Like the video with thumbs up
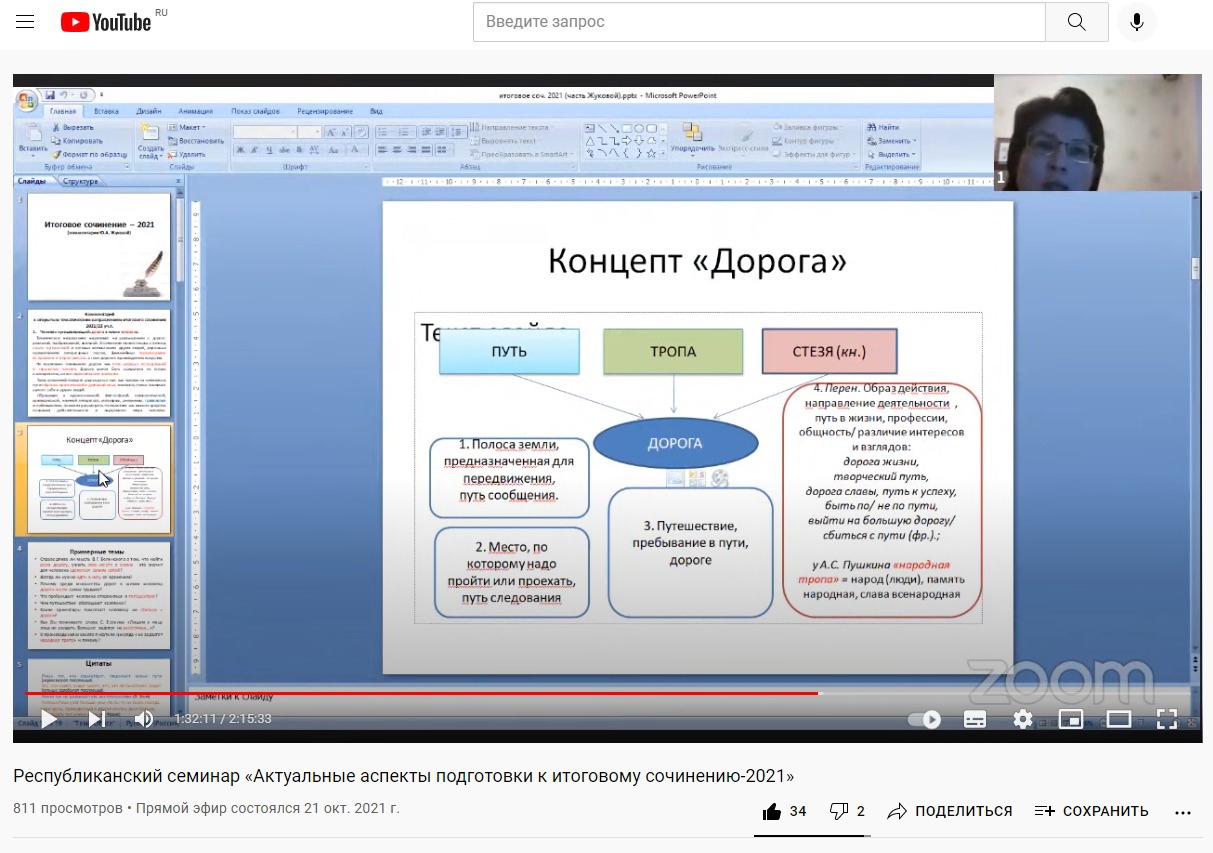This screenshot has height=853, width=1213. (x=773, y=811)
